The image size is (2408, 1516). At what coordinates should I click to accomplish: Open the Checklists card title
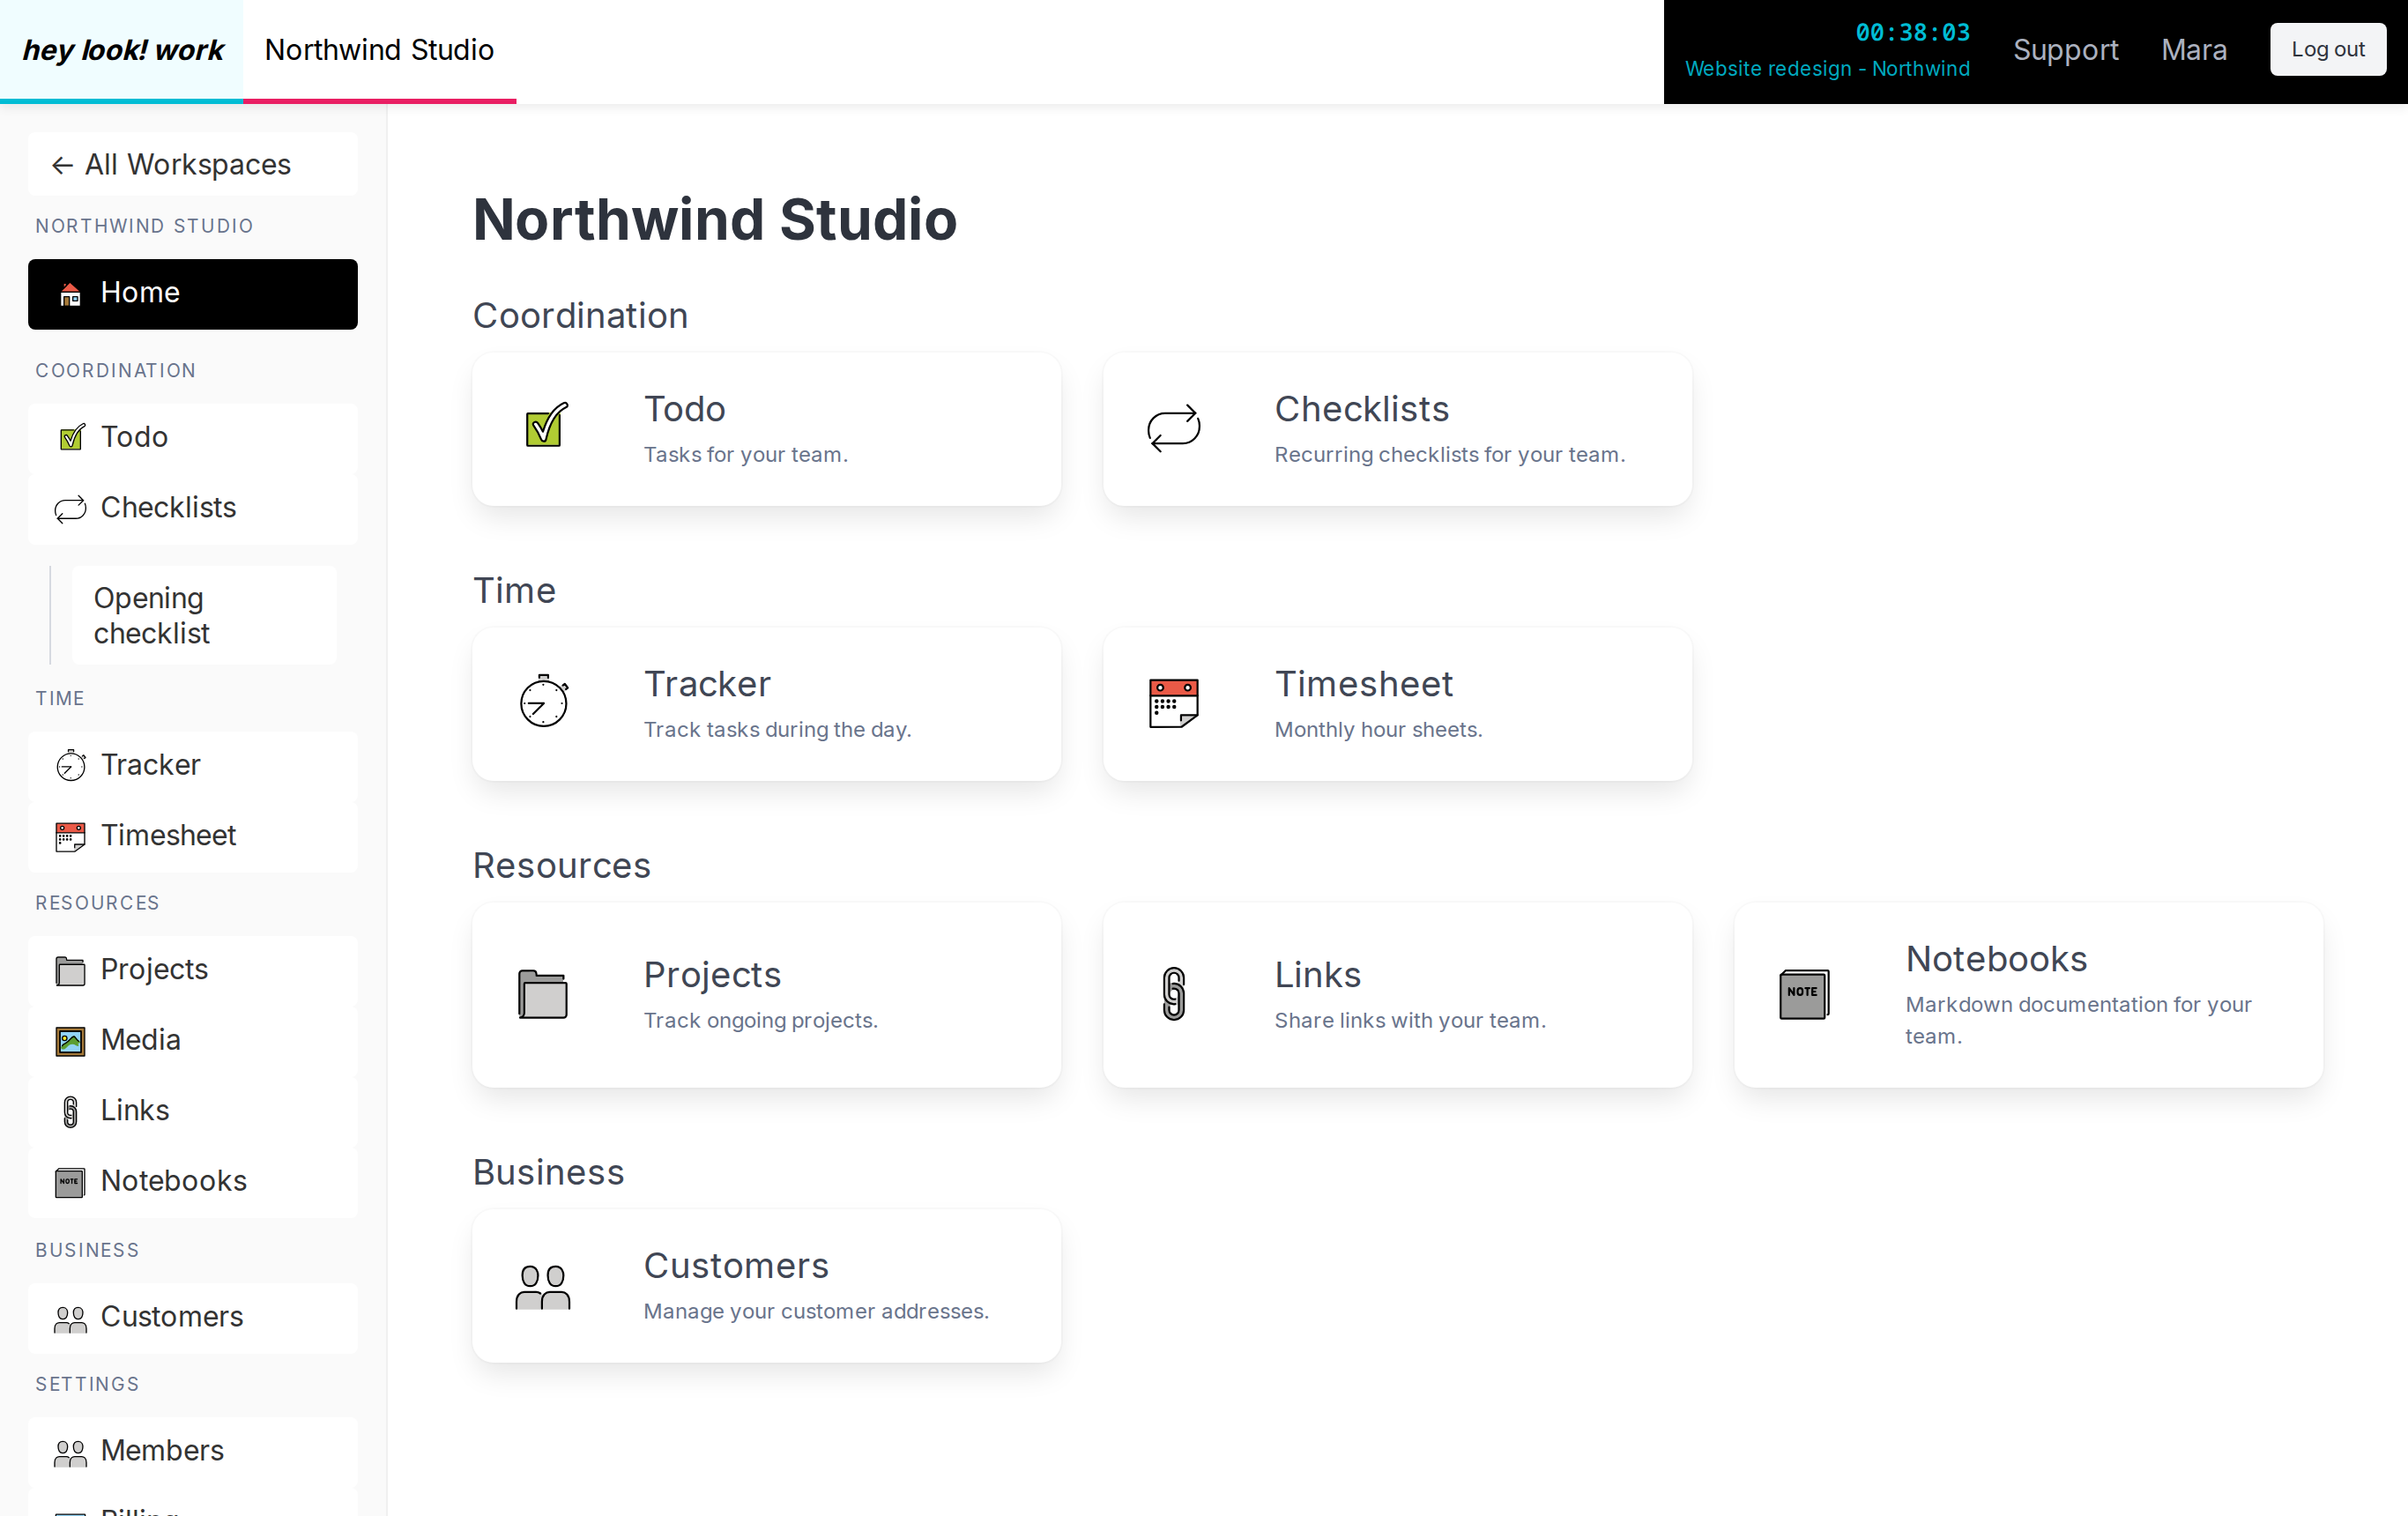tap(1361, 409)
